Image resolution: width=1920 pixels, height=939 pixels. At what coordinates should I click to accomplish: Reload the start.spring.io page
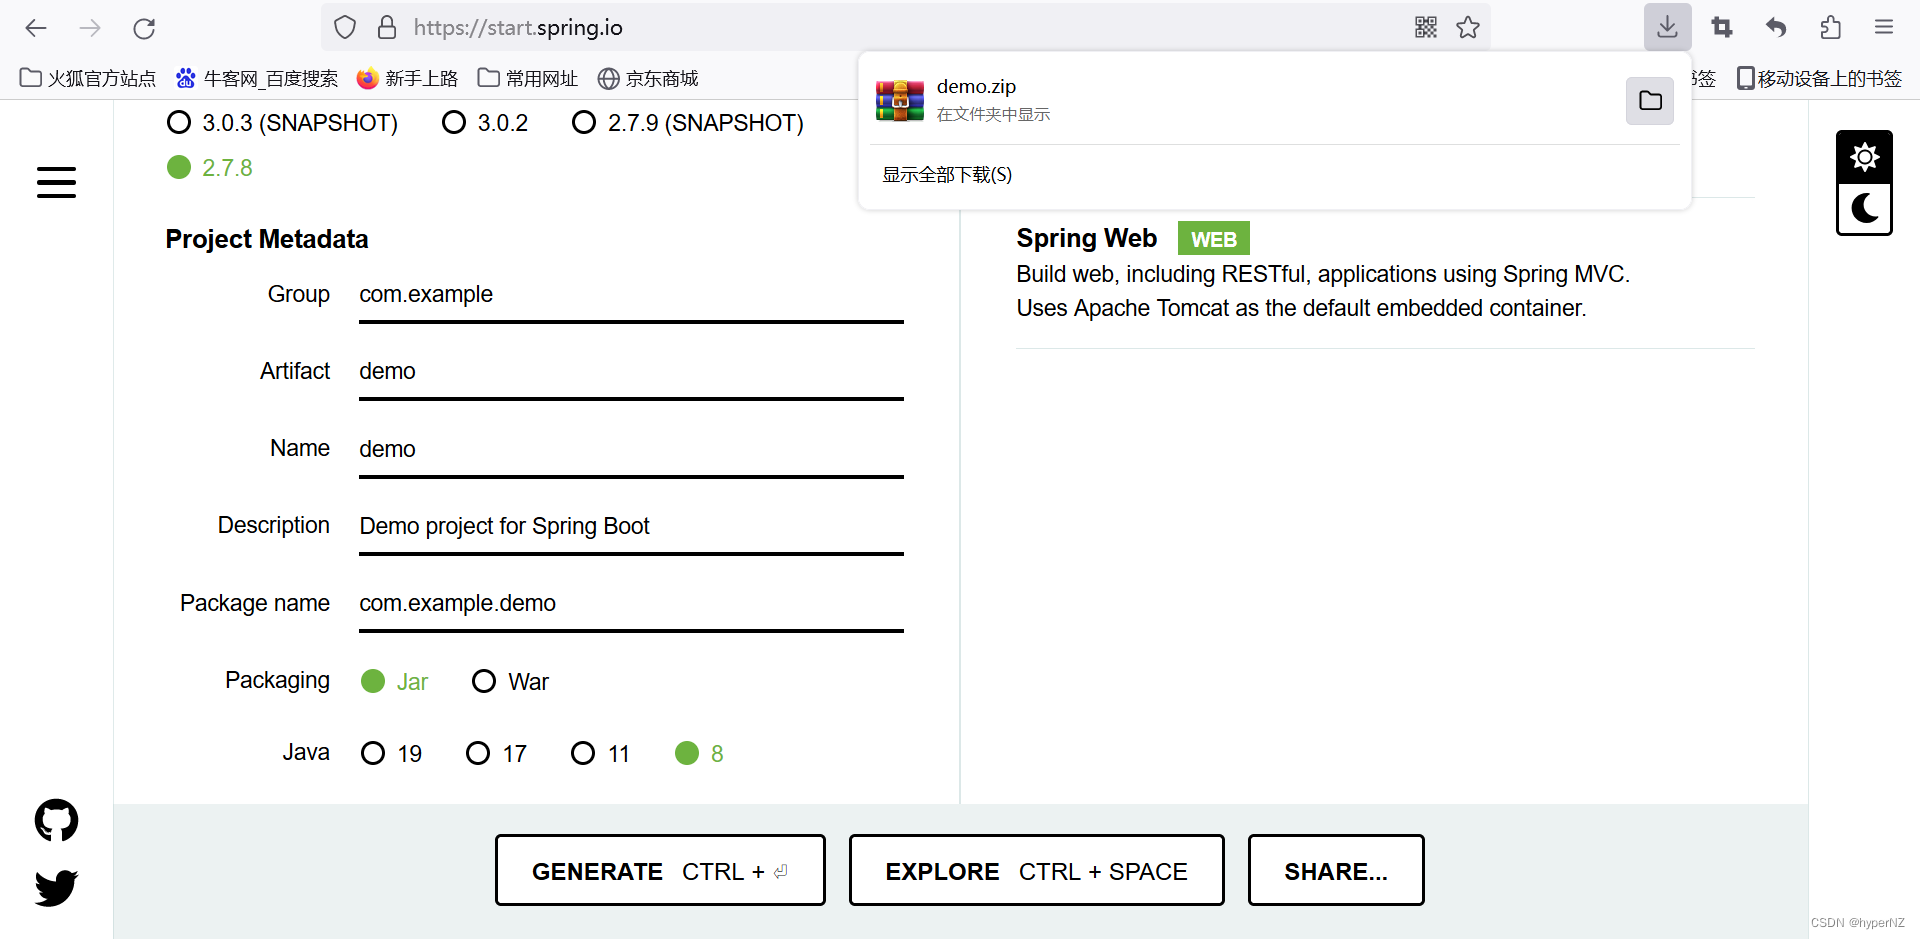(144, 28)
